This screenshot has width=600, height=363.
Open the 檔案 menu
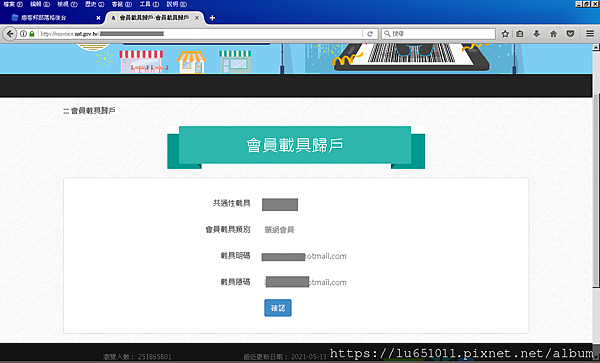(13, 4)
